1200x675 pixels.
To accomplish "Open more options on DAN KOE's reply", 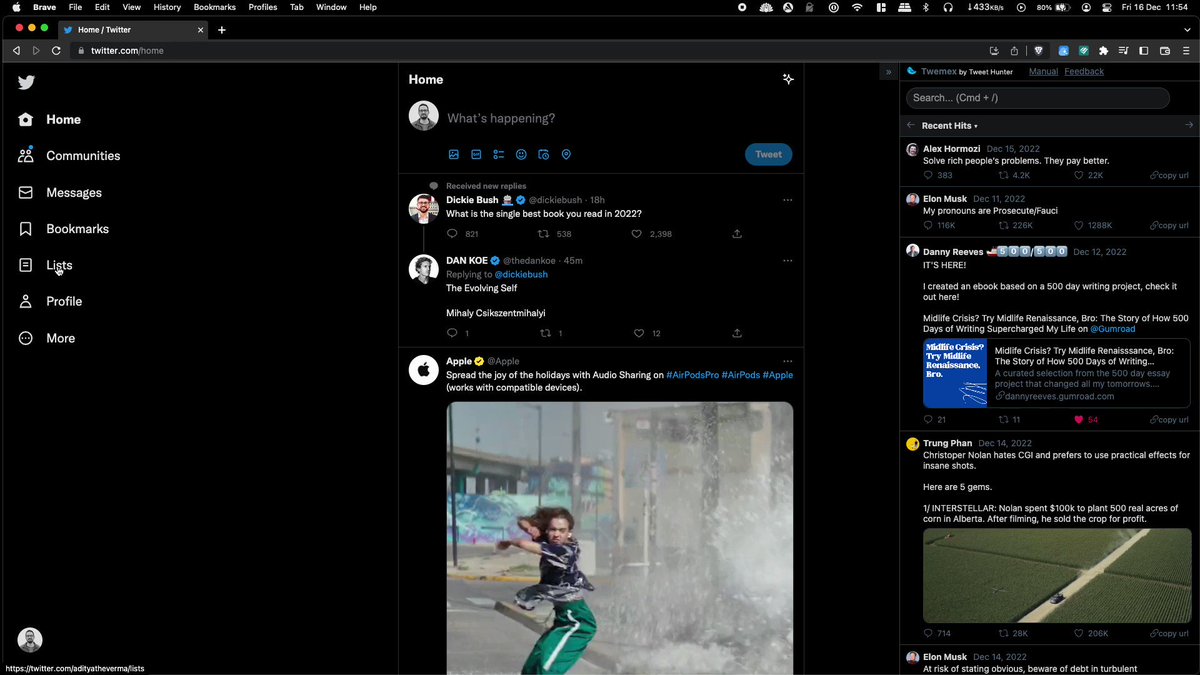I will click(788, 261).
